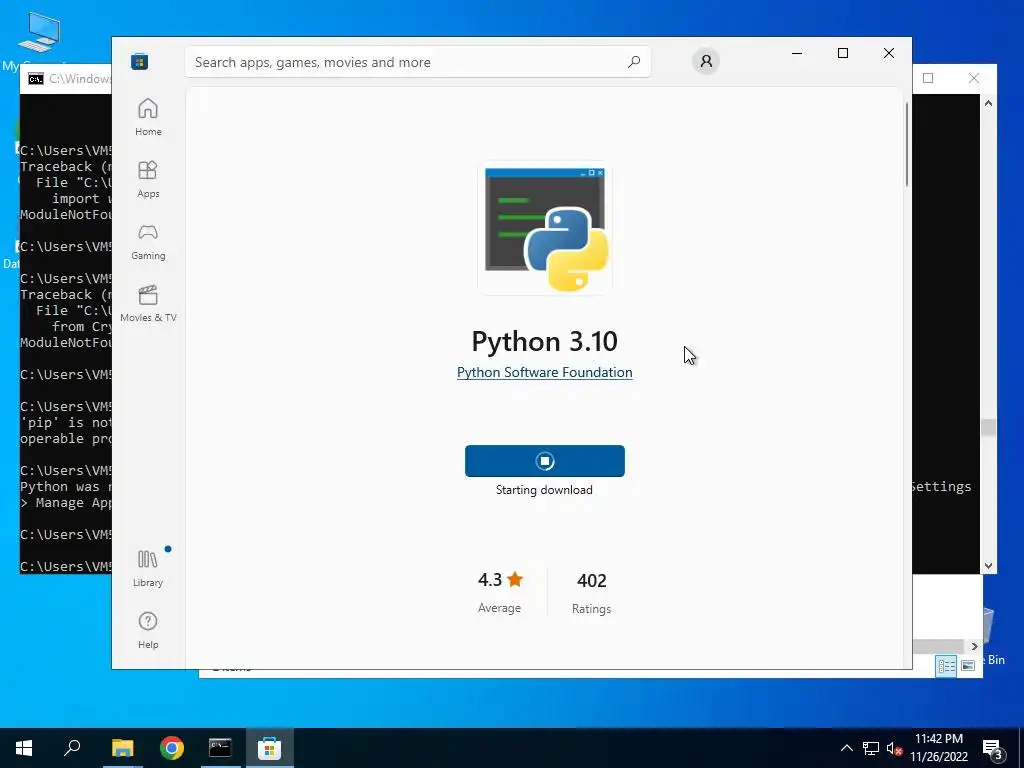The height and width of the screenshot is (768, 1024).
Task: Switch File Explorer to details view icon
Action: (946, 665)
